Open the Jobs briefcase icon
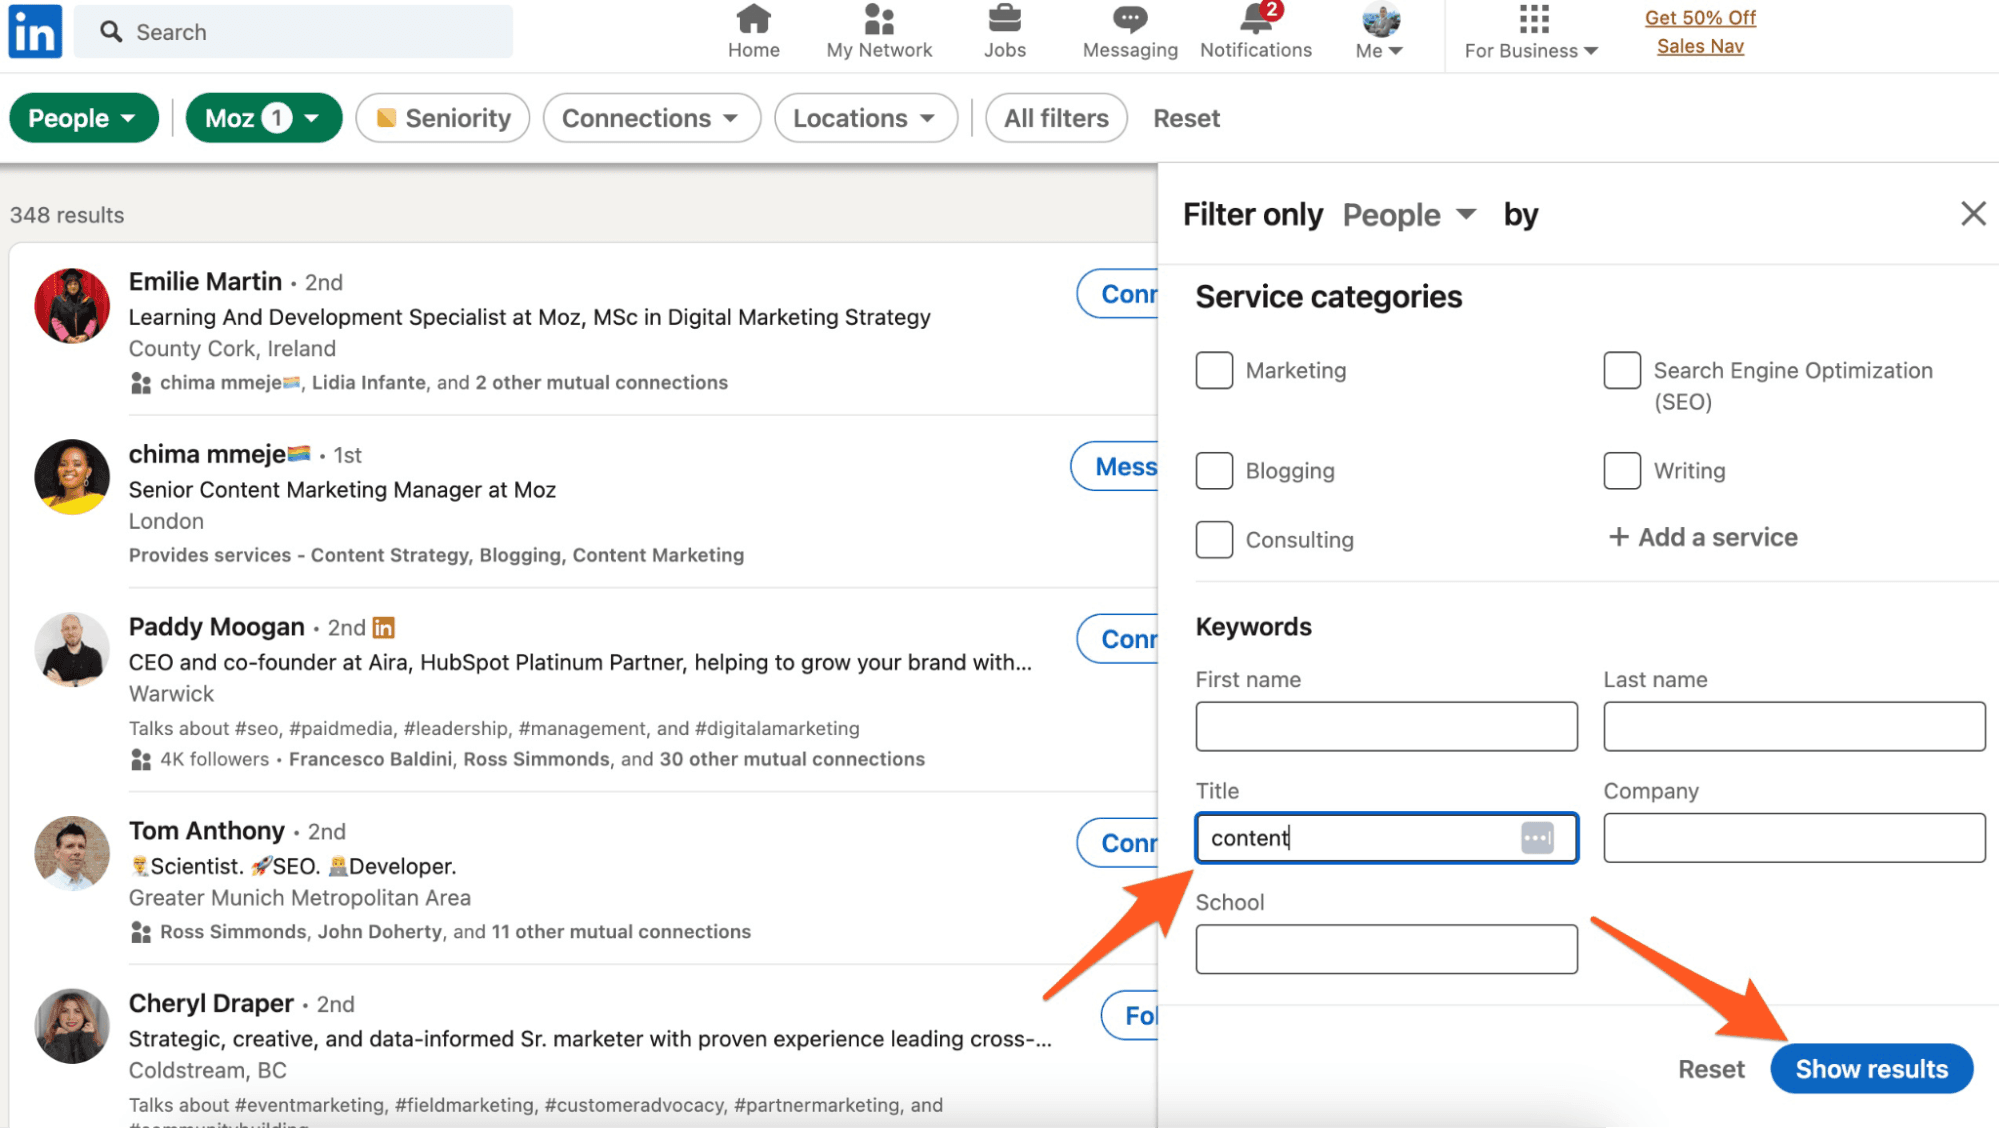 pyautogui.click(x=1004, y=19)
